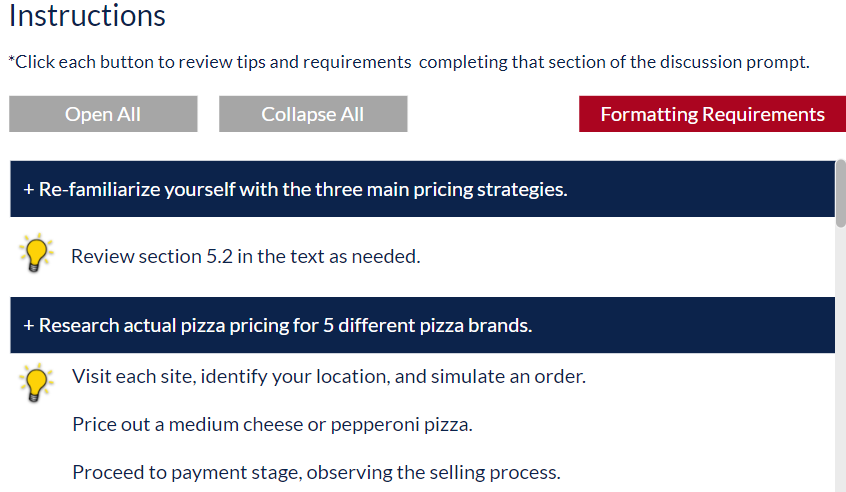Click the plus sign before Re-familiarize yourself

pyautogui.click(x=29, y=189)
